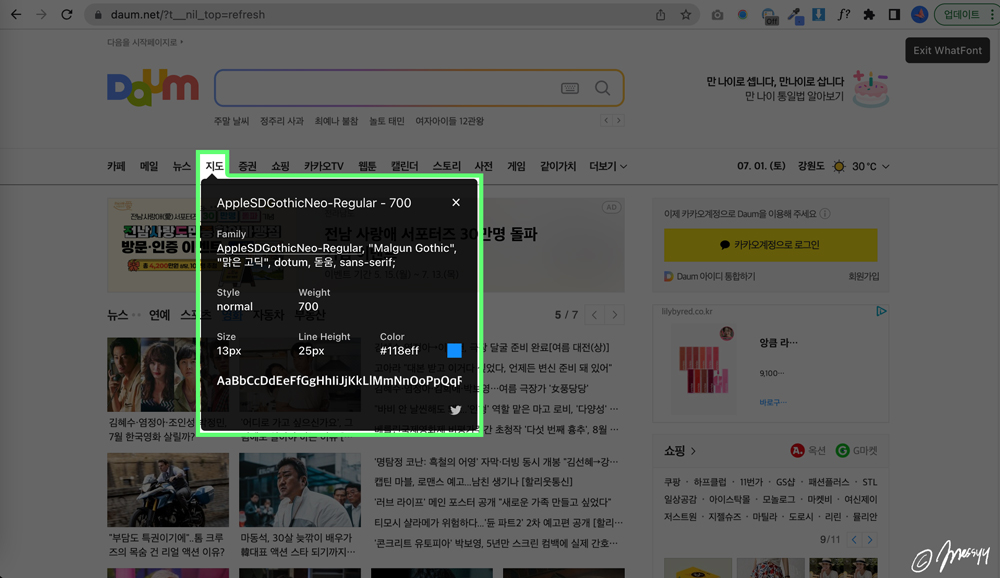Select the 뉴스 section tab

click(117, 315)
